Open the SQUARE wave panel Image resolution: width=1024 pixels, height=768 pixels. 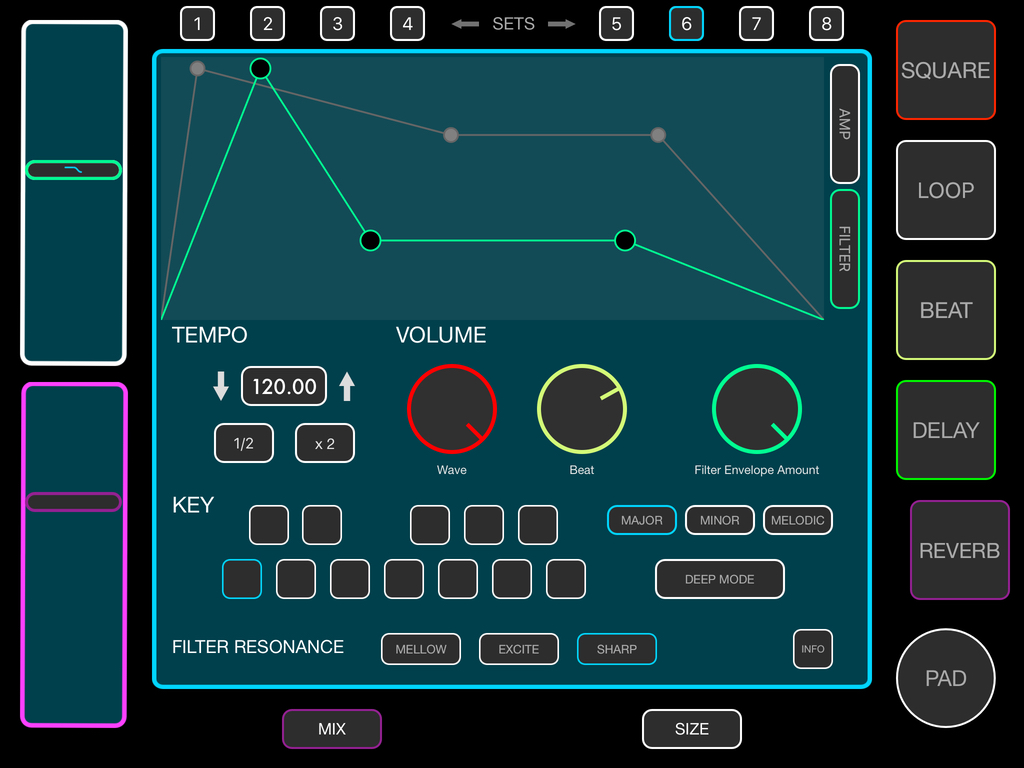946,70
